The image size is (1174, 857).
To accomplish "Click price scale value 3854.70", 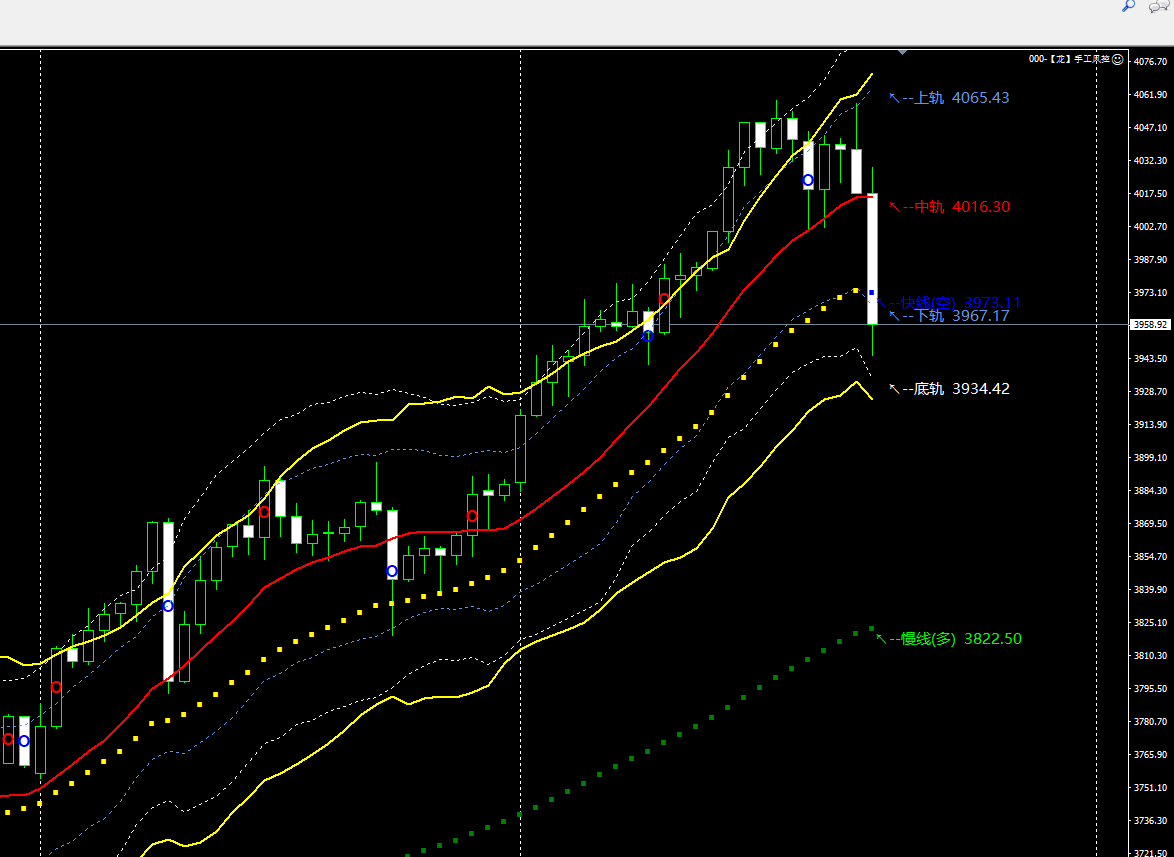I will click(x=1151, y=556).
